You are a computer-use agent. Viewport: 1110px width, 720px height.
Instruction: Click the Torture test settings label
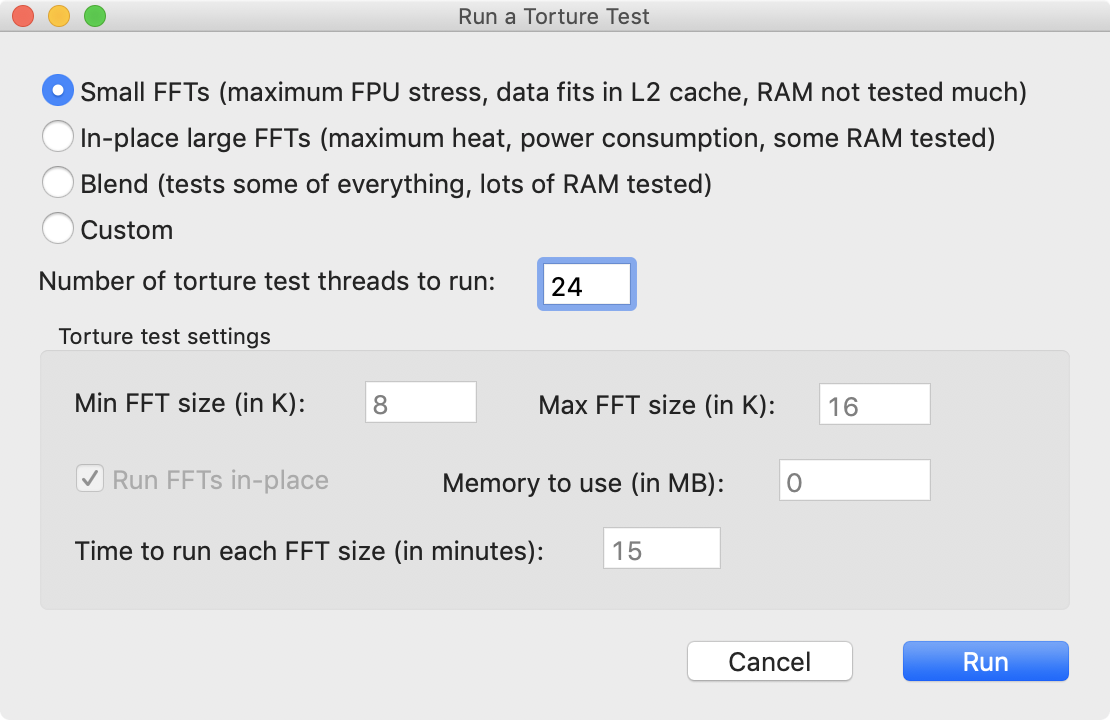pos(165,336)
